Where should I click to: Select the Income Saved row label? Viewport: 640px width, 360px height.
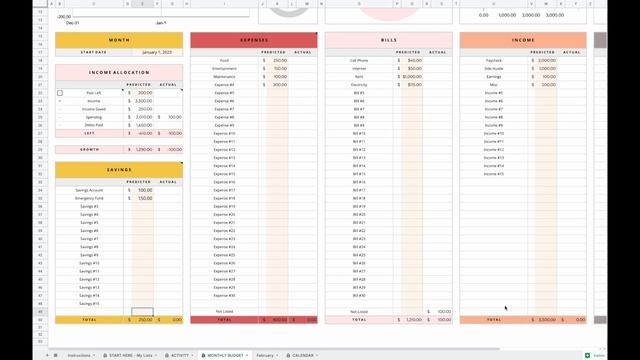(x=94, y=109)
